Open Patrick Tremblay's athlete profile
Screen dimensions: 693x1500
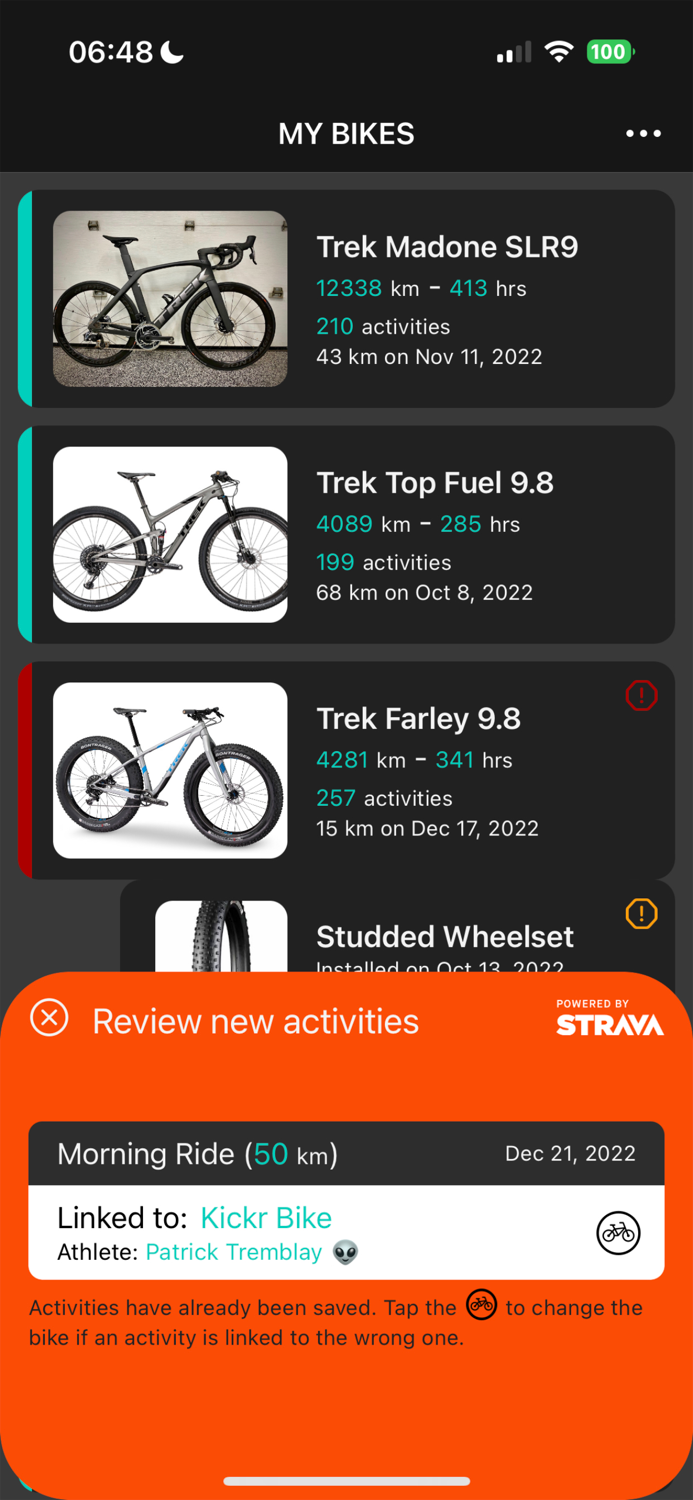(x=234, y=1251)
